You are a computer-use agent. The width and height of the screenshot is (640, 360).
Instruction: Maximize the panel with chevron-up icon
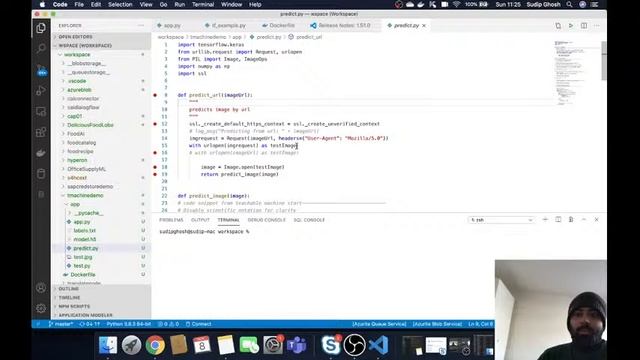pos(584,220)
